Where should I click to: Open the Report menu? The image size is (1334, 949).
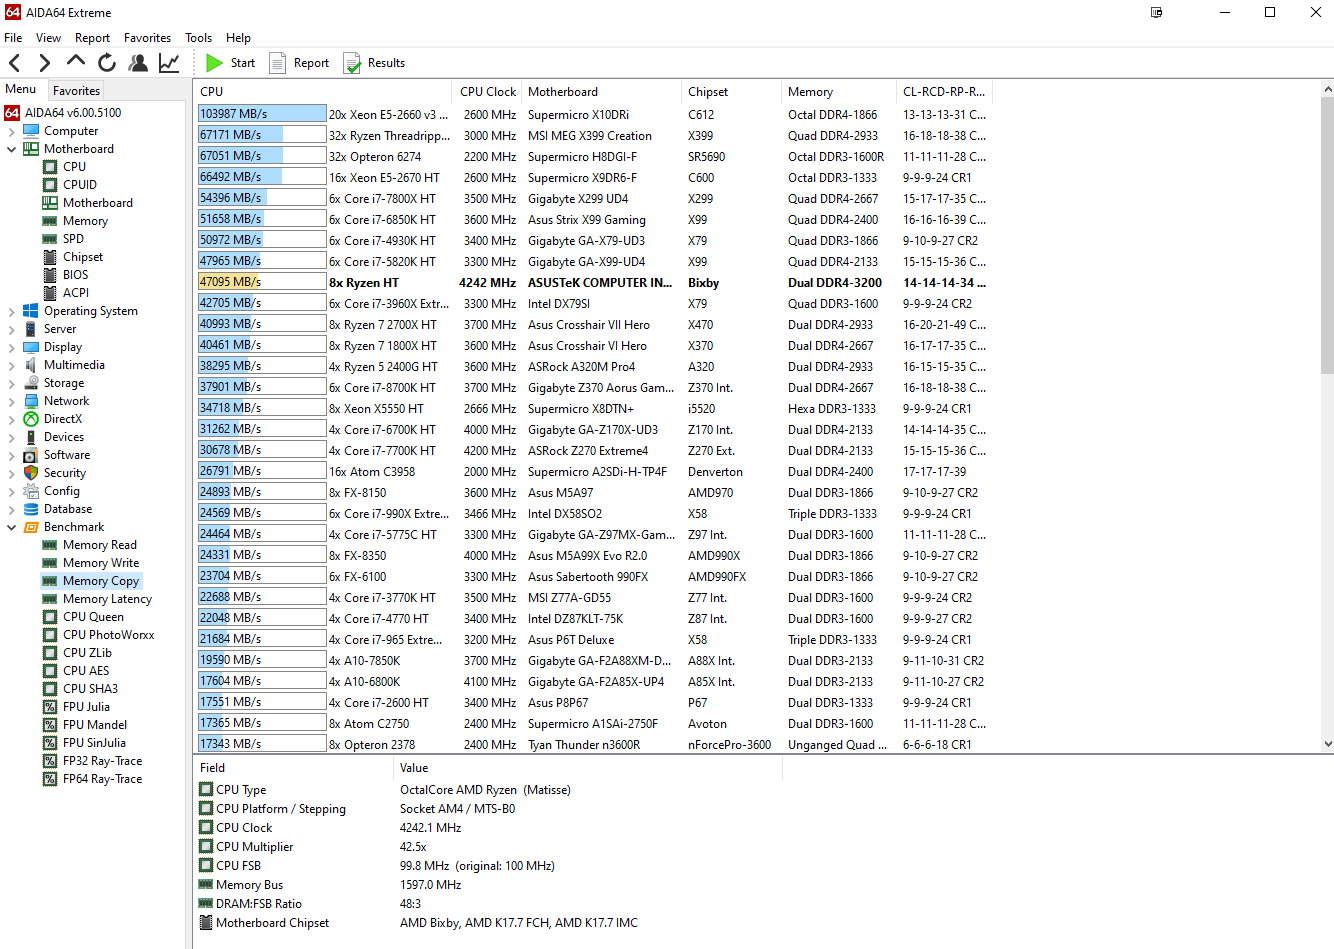click(92, 38)
